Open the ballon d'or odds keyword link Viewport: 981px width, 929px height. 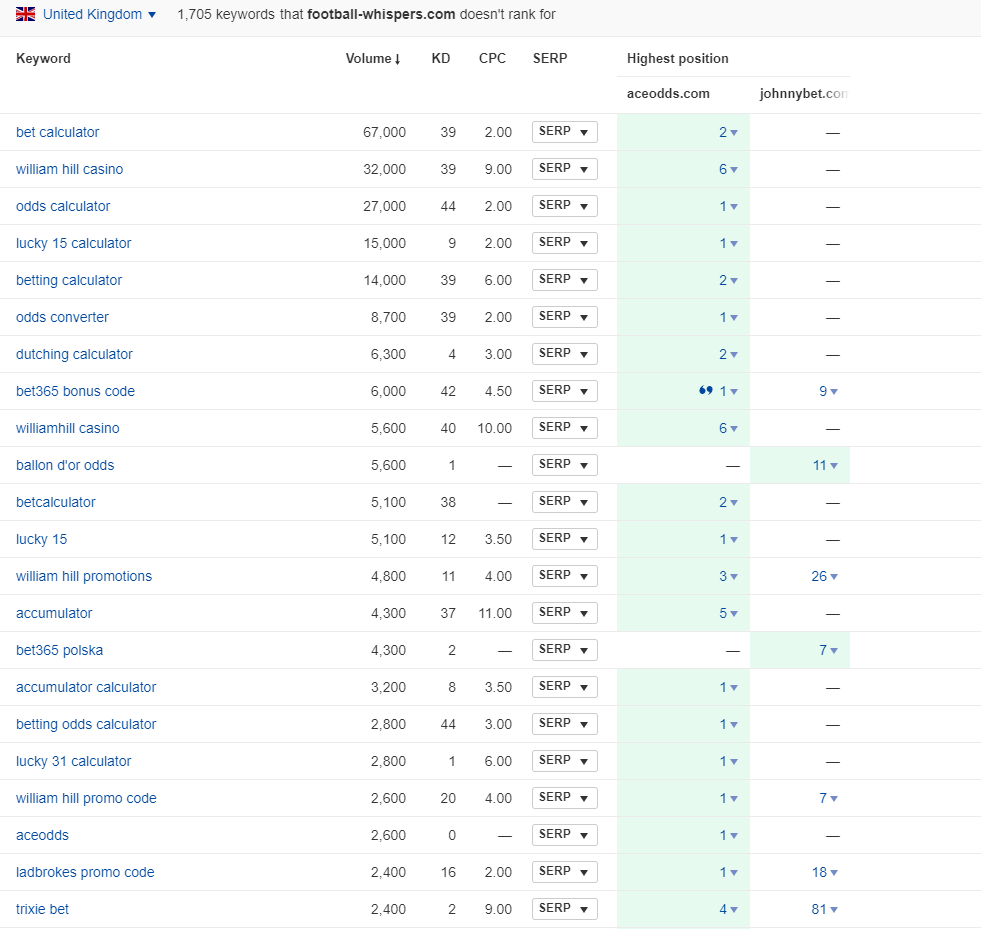pyautogui.click(x=65, y=465)
